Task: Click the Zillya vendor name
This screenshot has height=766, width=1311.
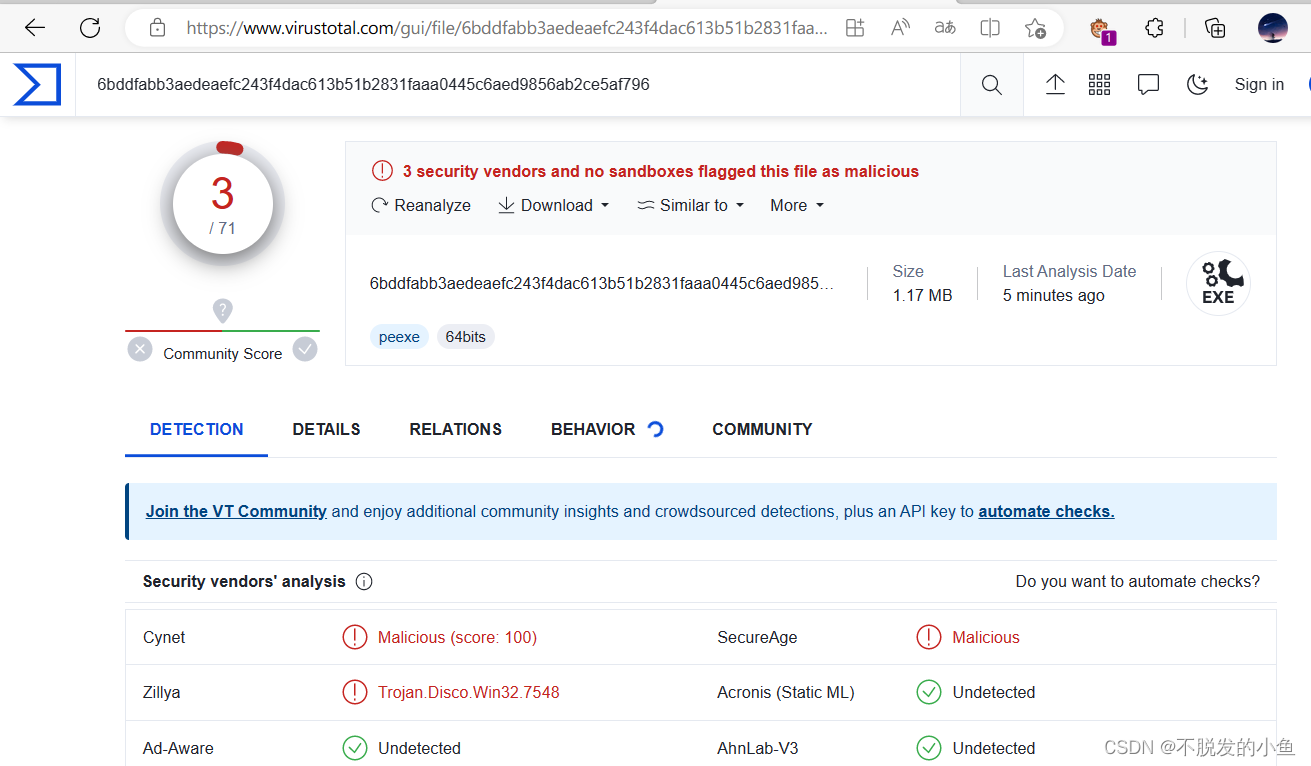Action: (x=162, y=692)
